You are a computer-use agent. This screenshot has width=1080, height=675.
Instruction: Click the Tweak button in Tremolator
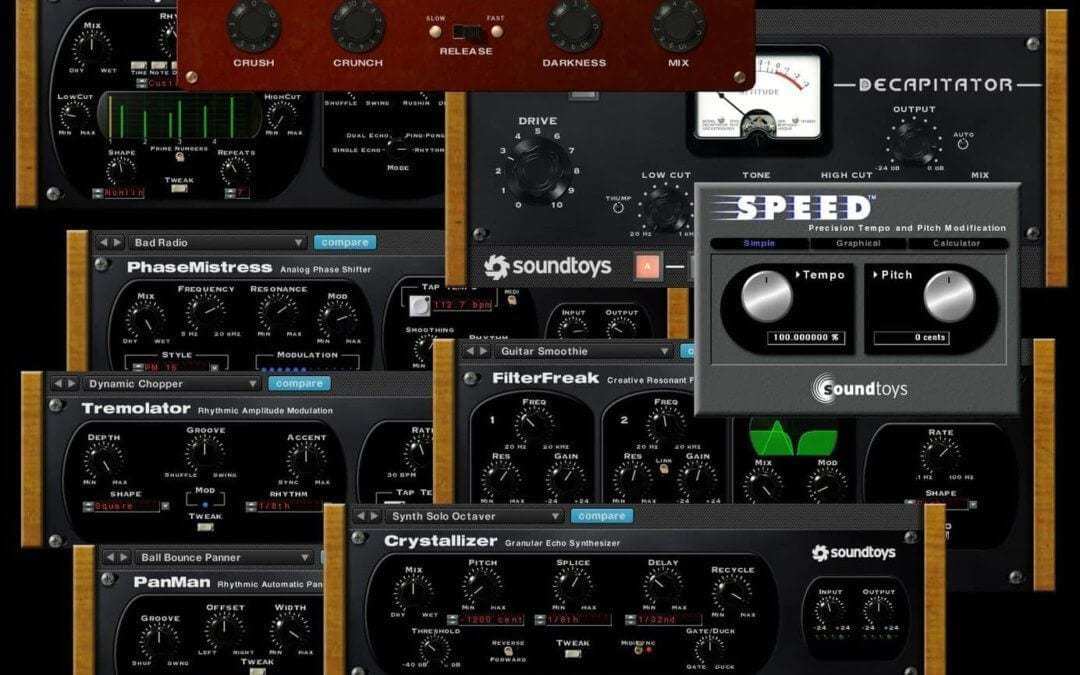tap(205, 528)
